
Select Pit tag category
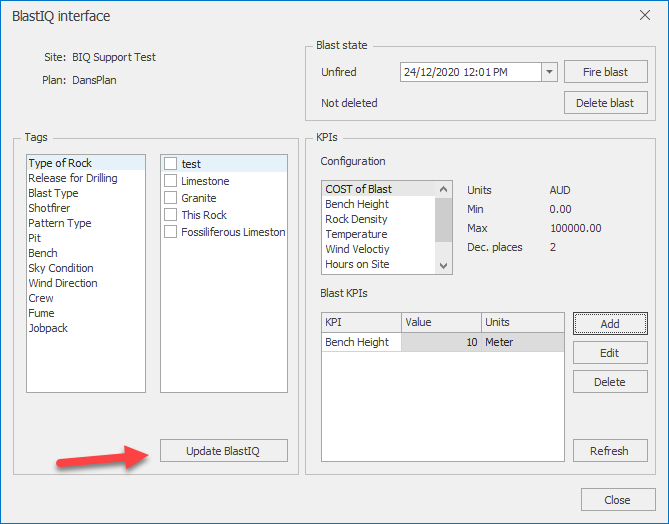tap(86, 238)
